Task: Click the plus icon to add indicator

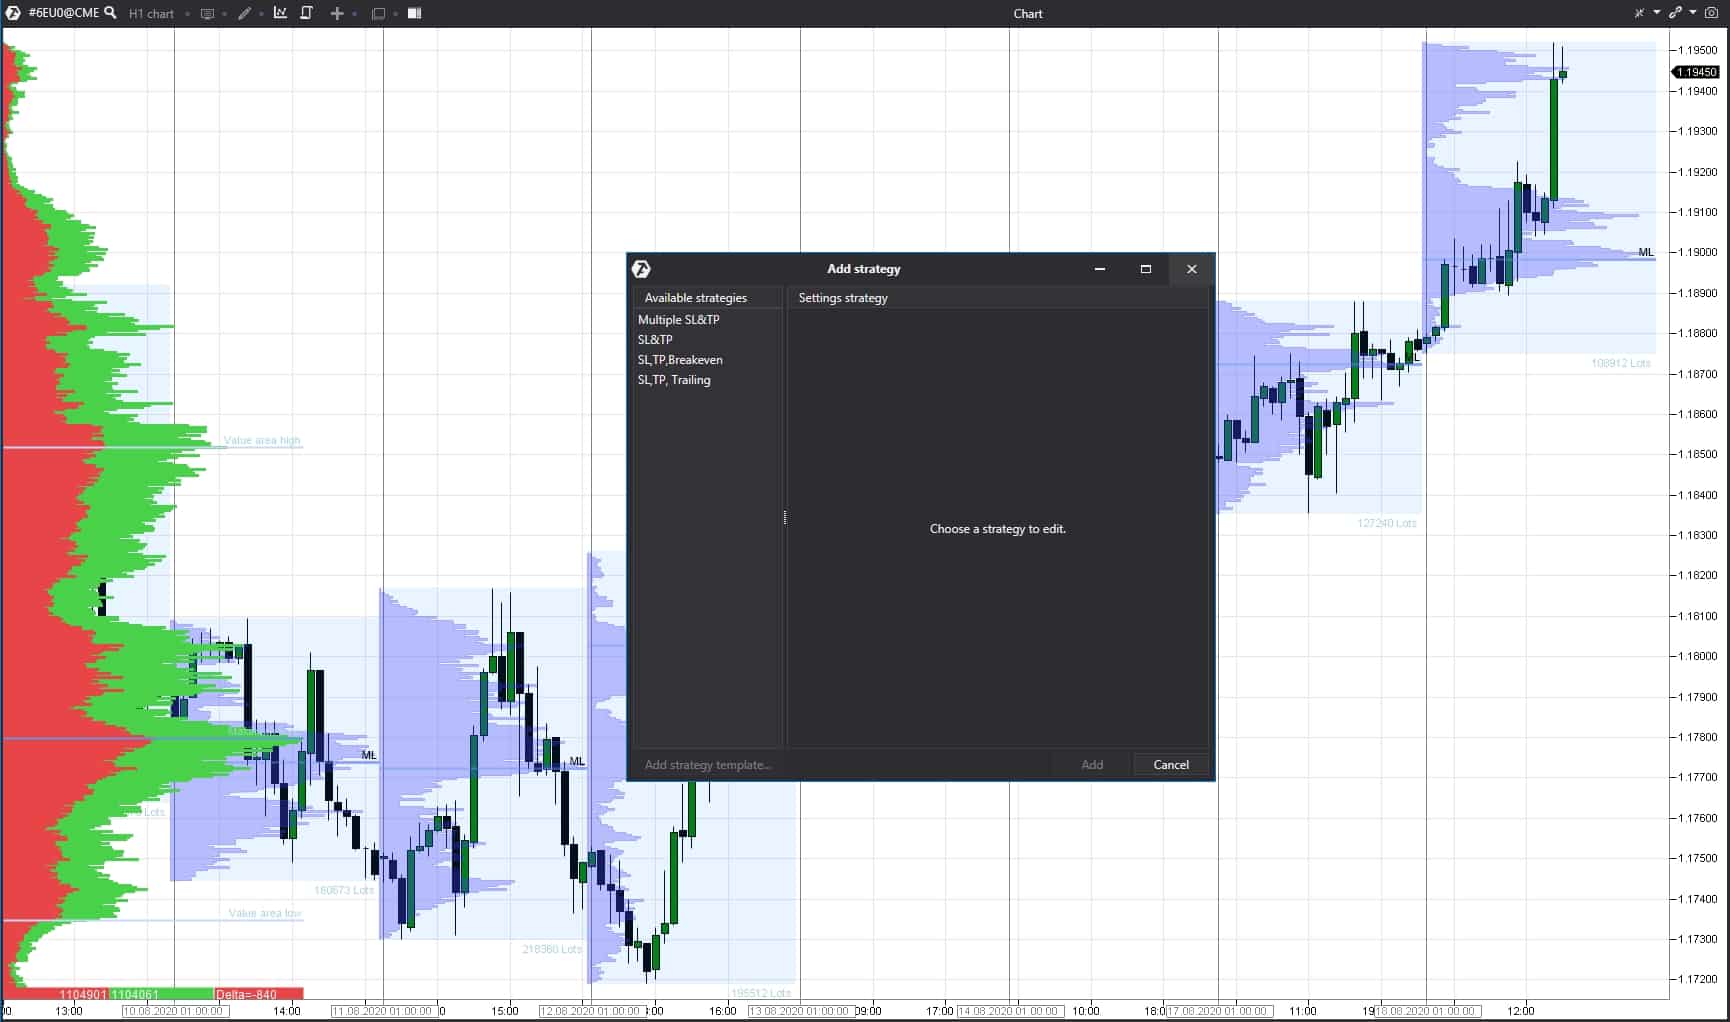Action: [338, 13]
